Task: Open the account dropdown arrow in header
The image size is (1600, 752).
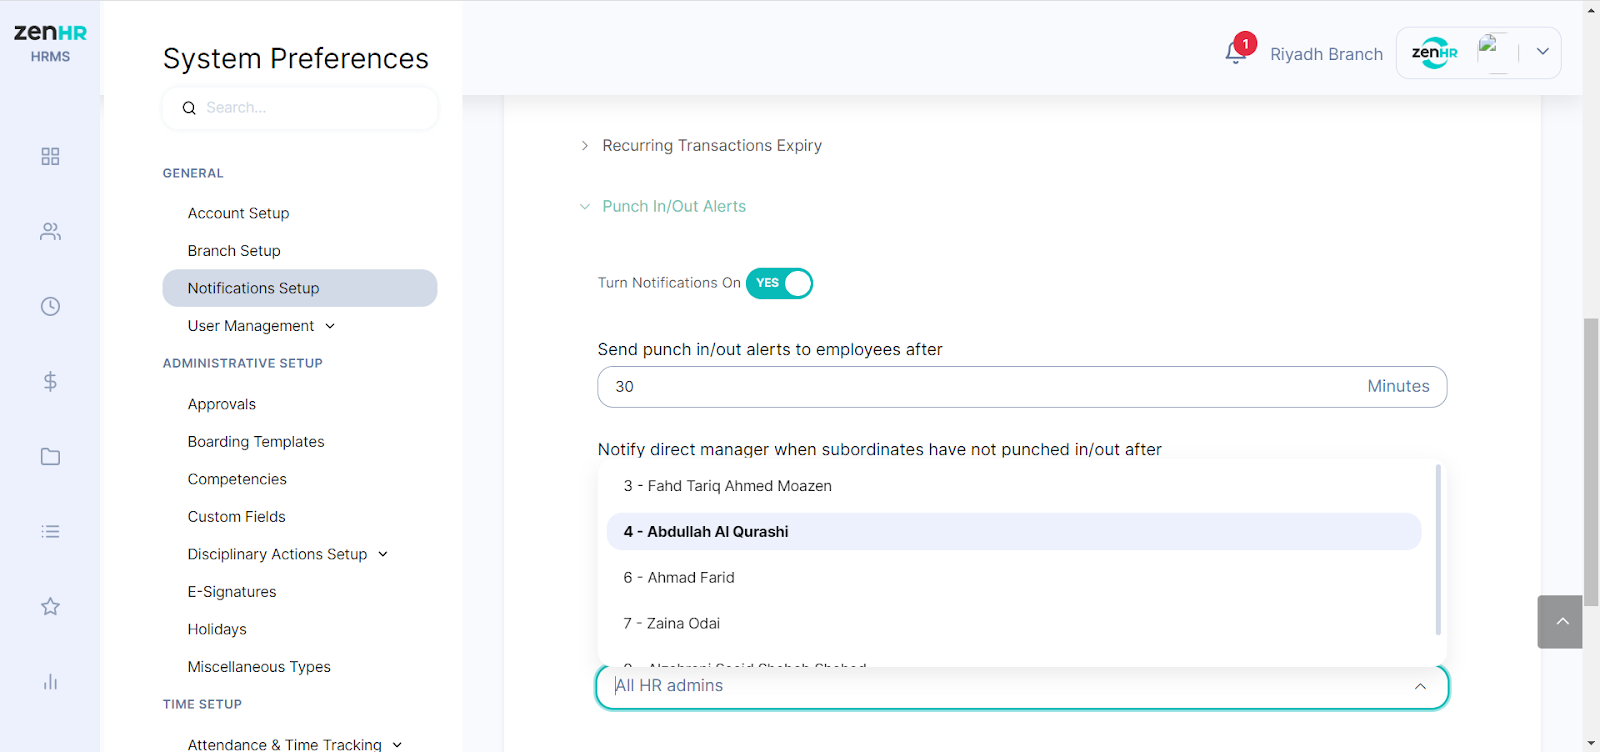Action: [1543, 52]
